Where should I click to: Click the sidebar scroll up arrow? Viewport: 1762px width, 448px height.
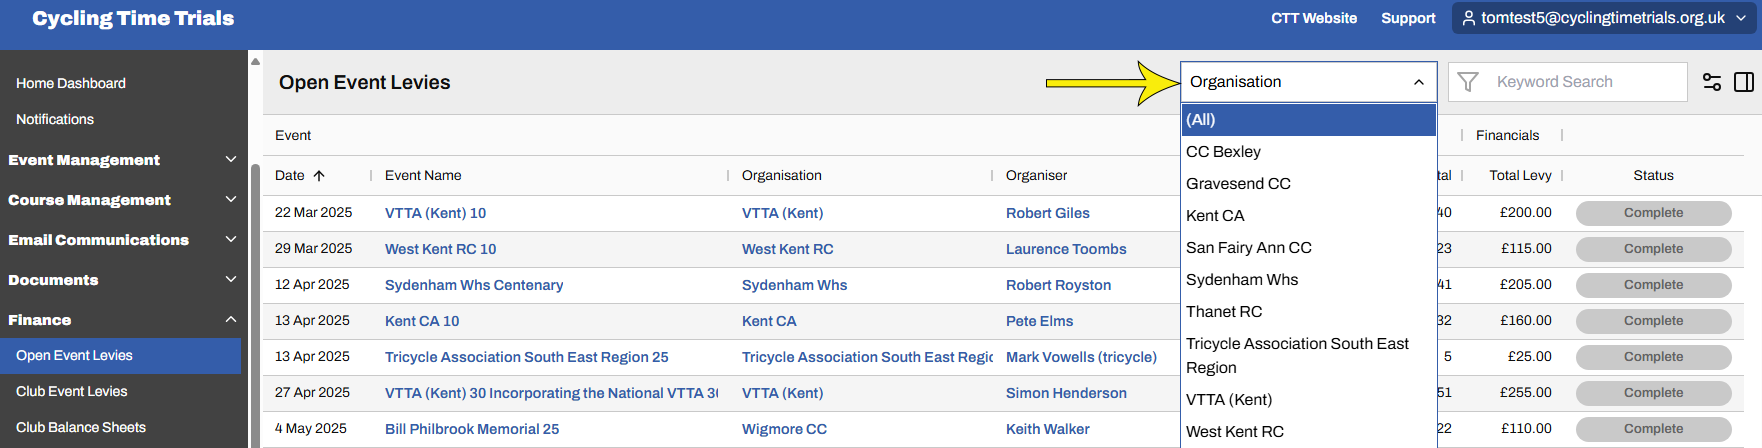(x=255, y=61)
